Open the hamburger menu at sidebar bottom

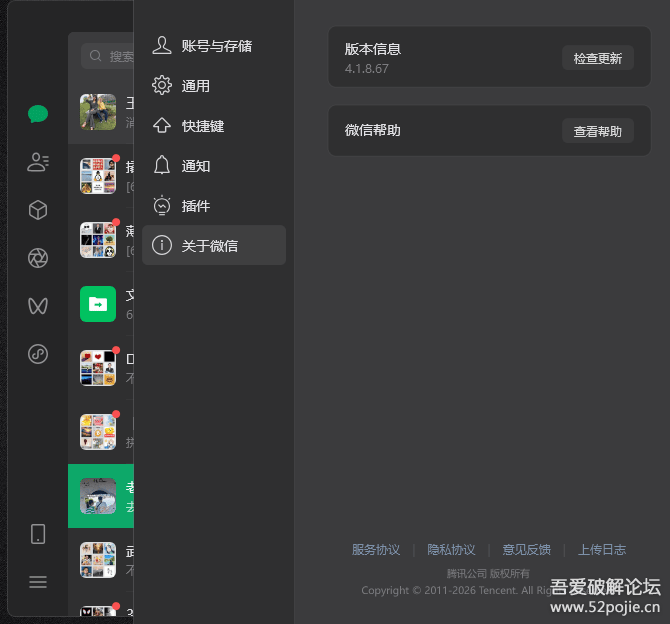[38, 582]
